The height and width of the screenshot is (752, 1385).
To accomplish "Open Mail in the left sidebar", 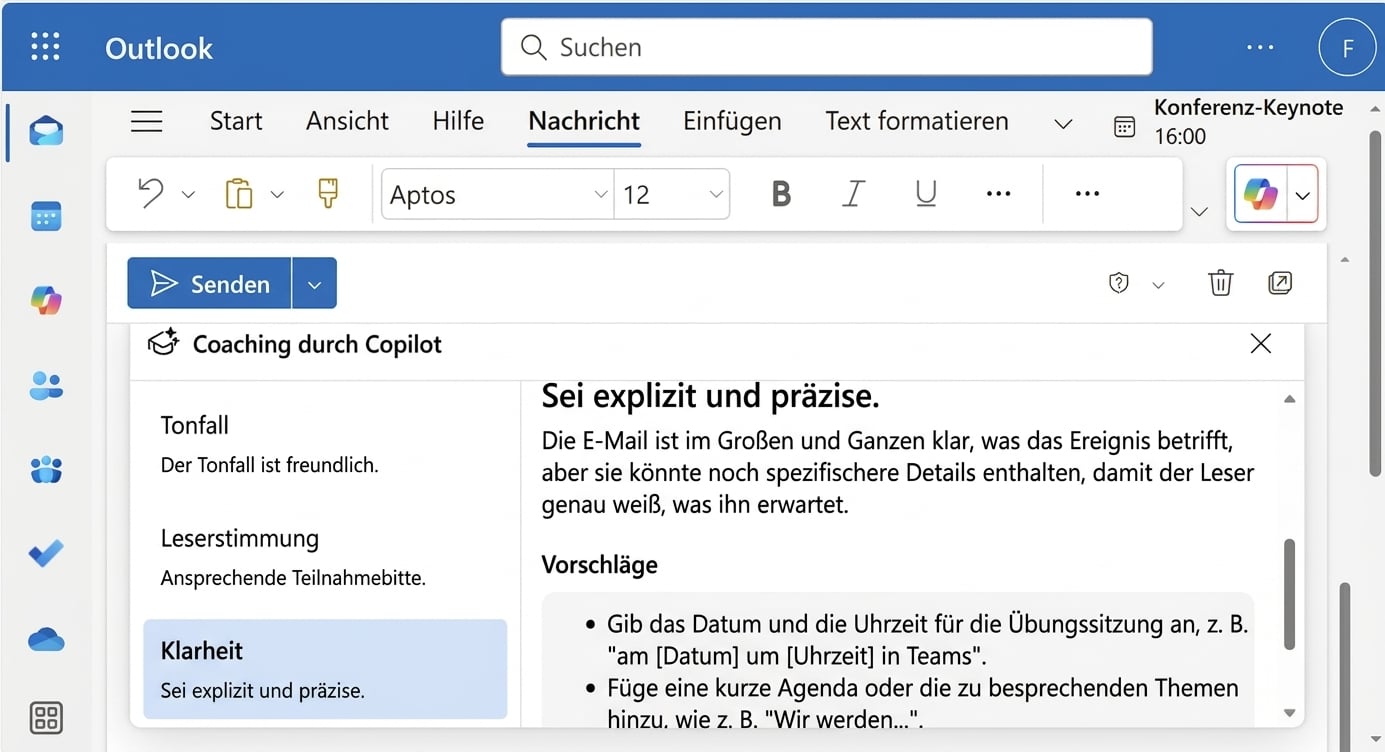I will [x=46, y=131].
